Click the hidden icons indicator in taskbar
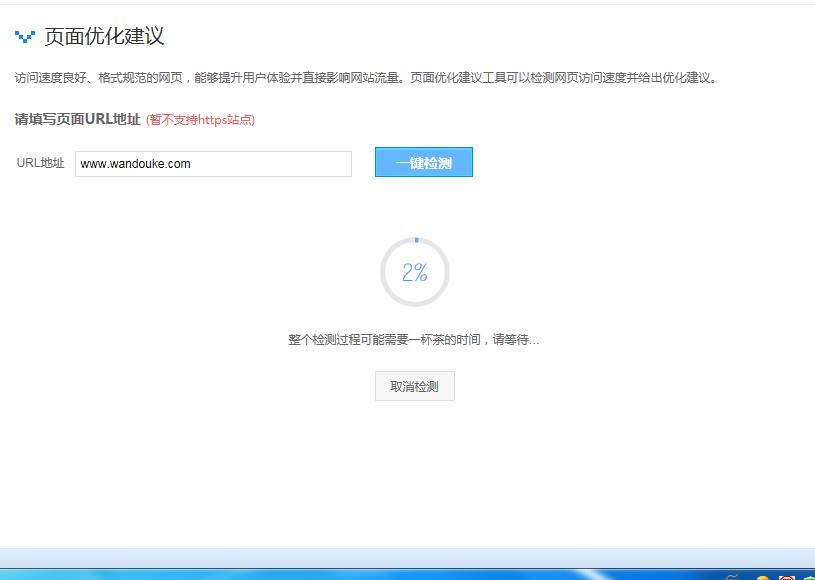This screenshot has width=815, height=580. 732,578
